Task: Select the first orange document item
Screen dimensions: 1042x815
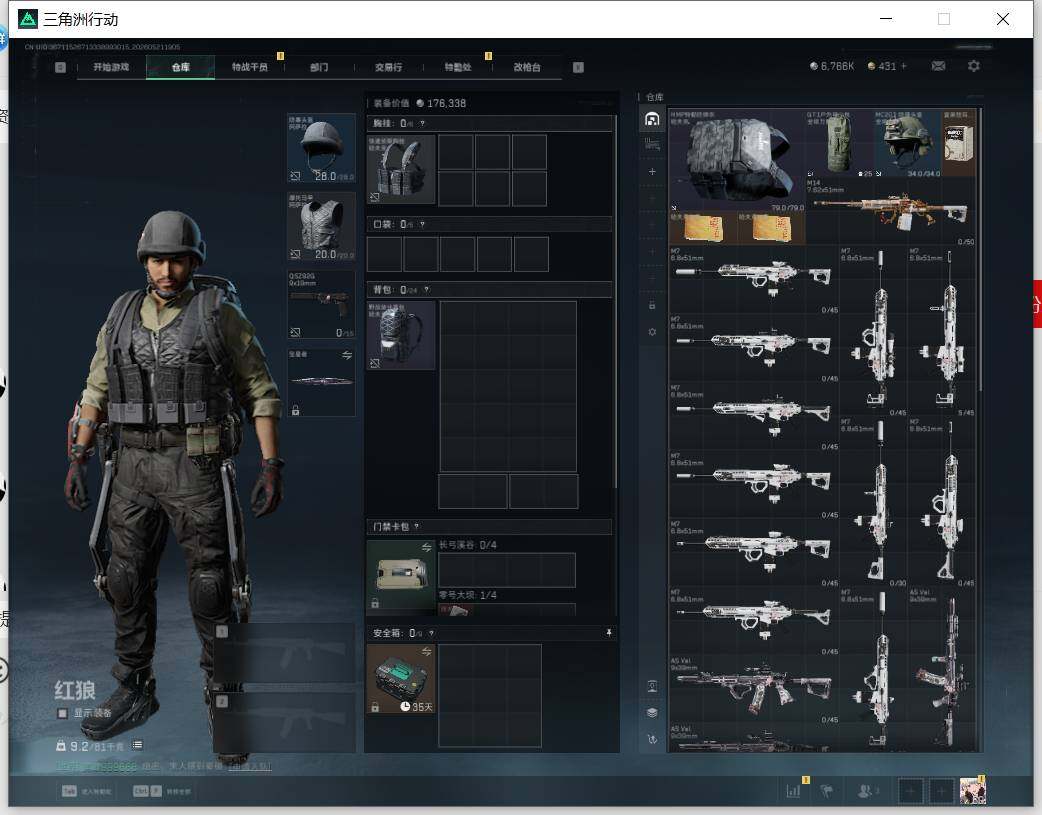Action: [703, 229]
